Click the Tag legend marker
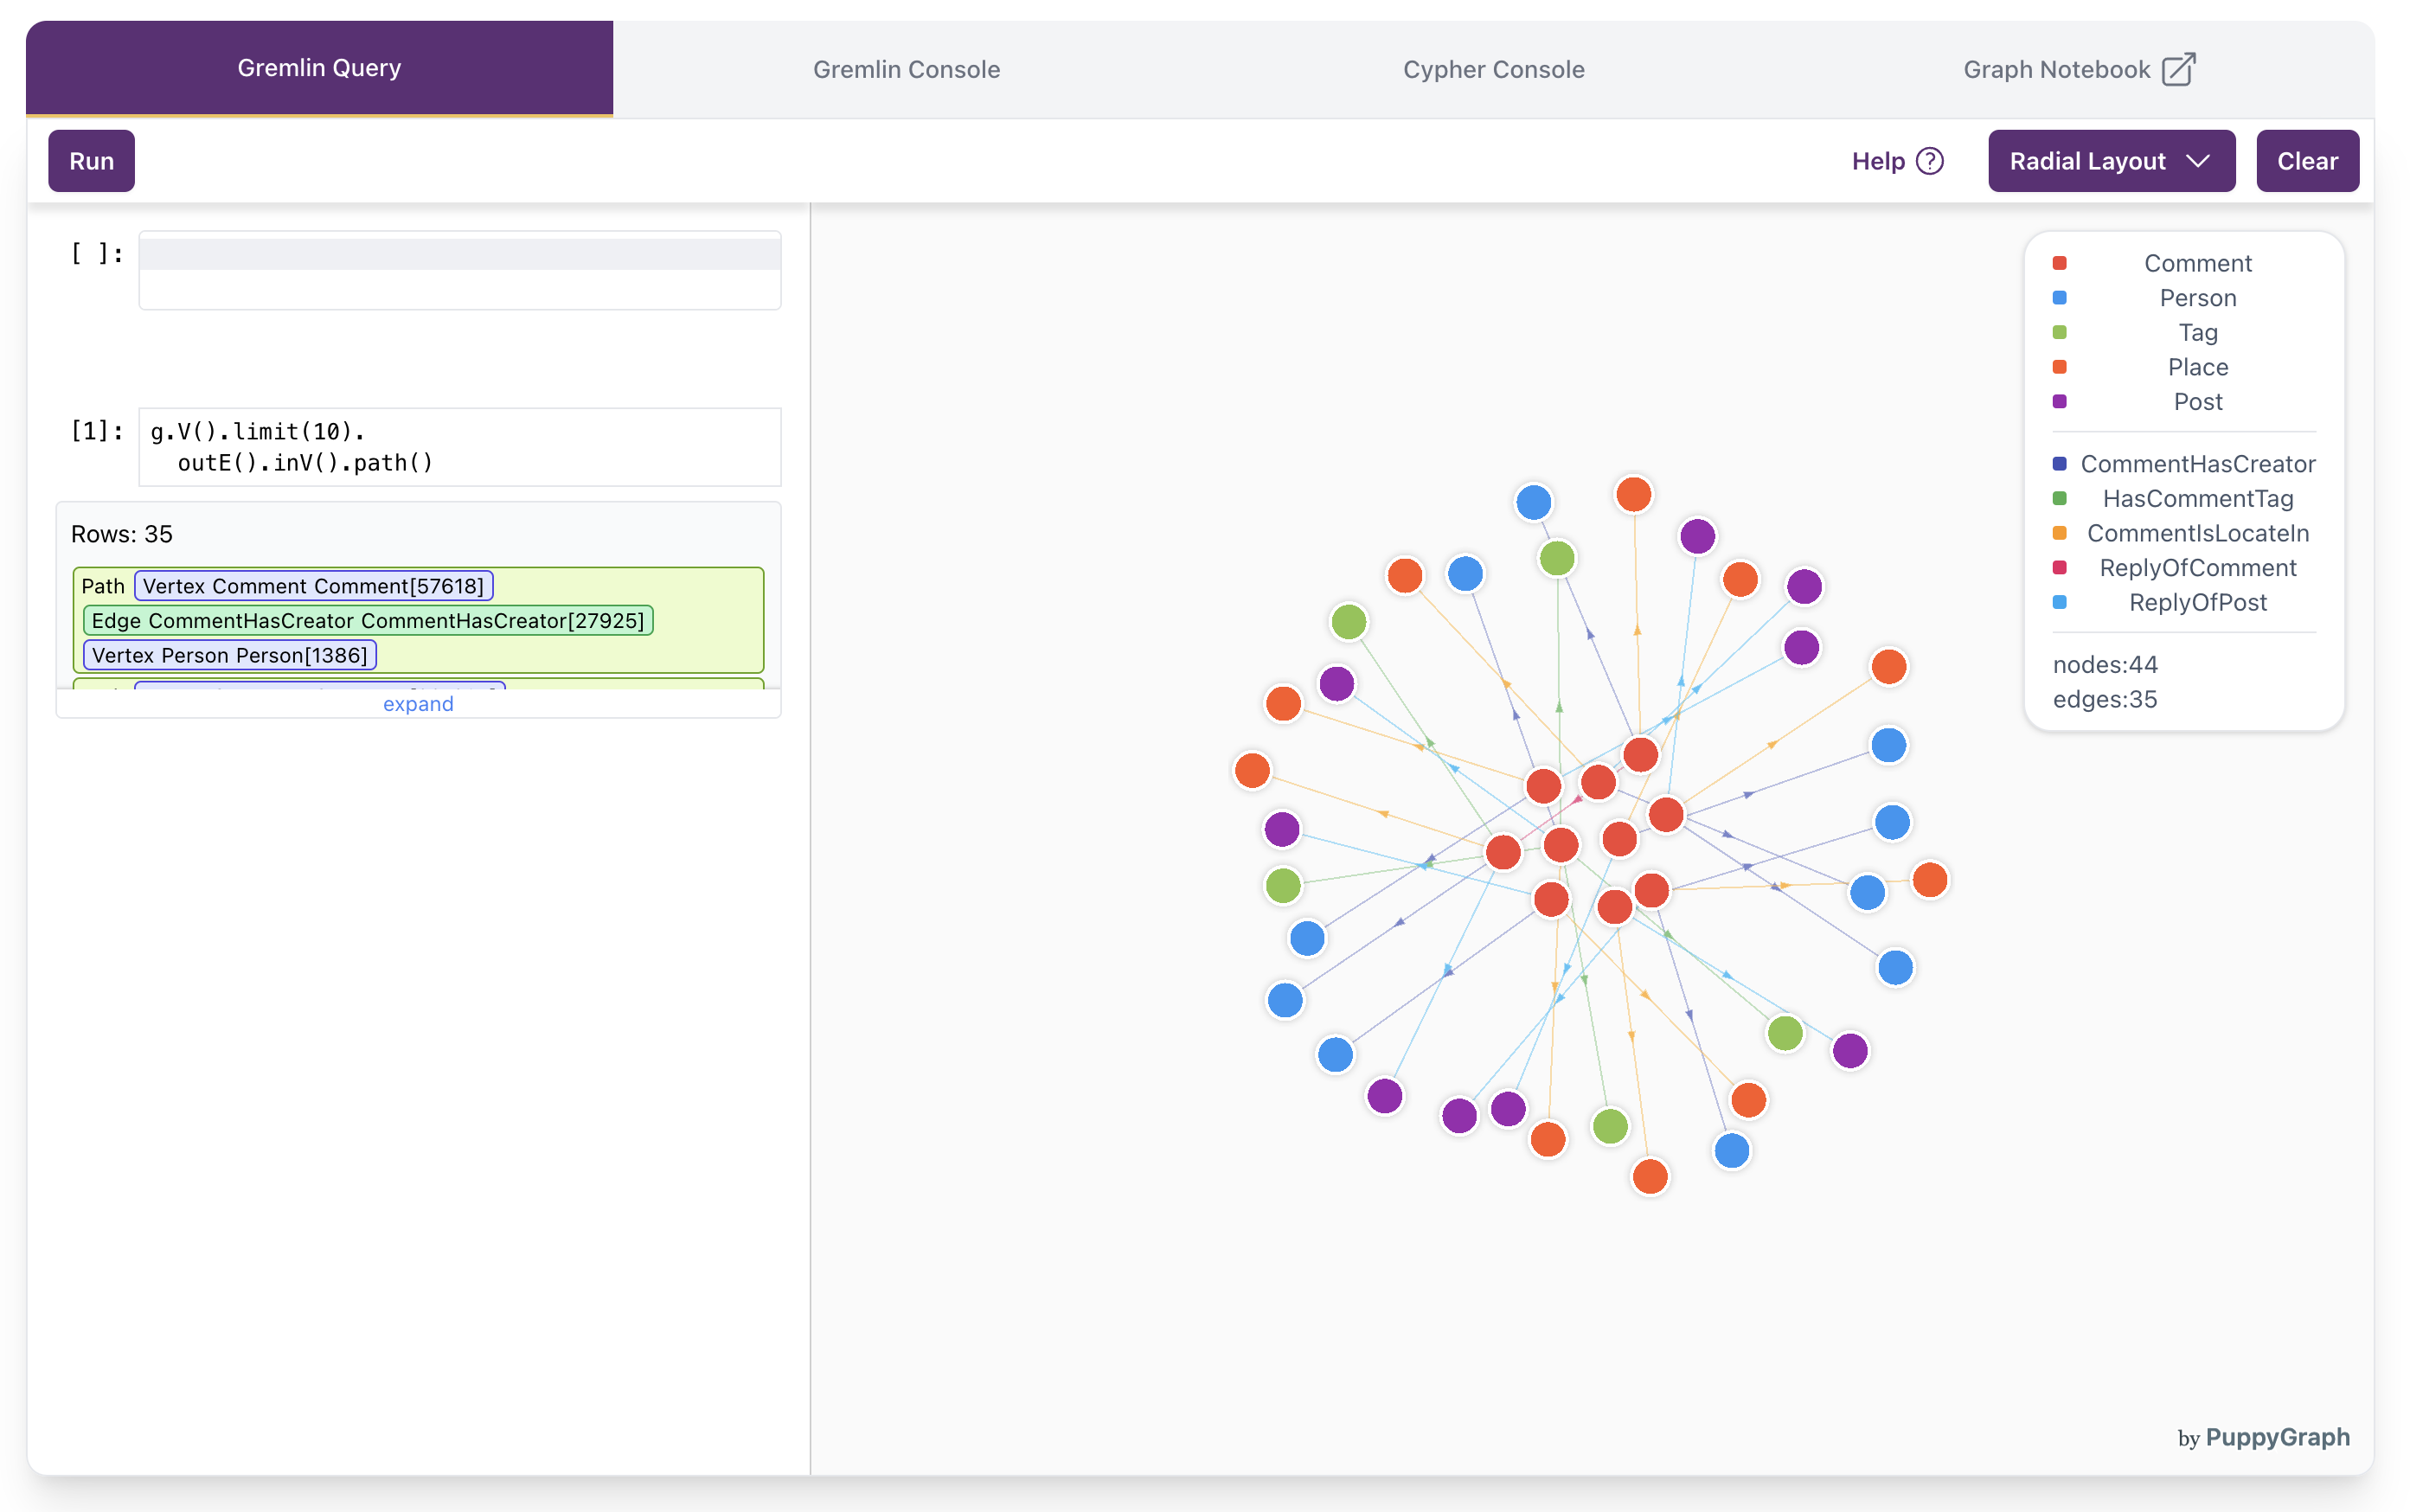Viewport: 2410px width, 1512px height. (x=2059, y=332)
